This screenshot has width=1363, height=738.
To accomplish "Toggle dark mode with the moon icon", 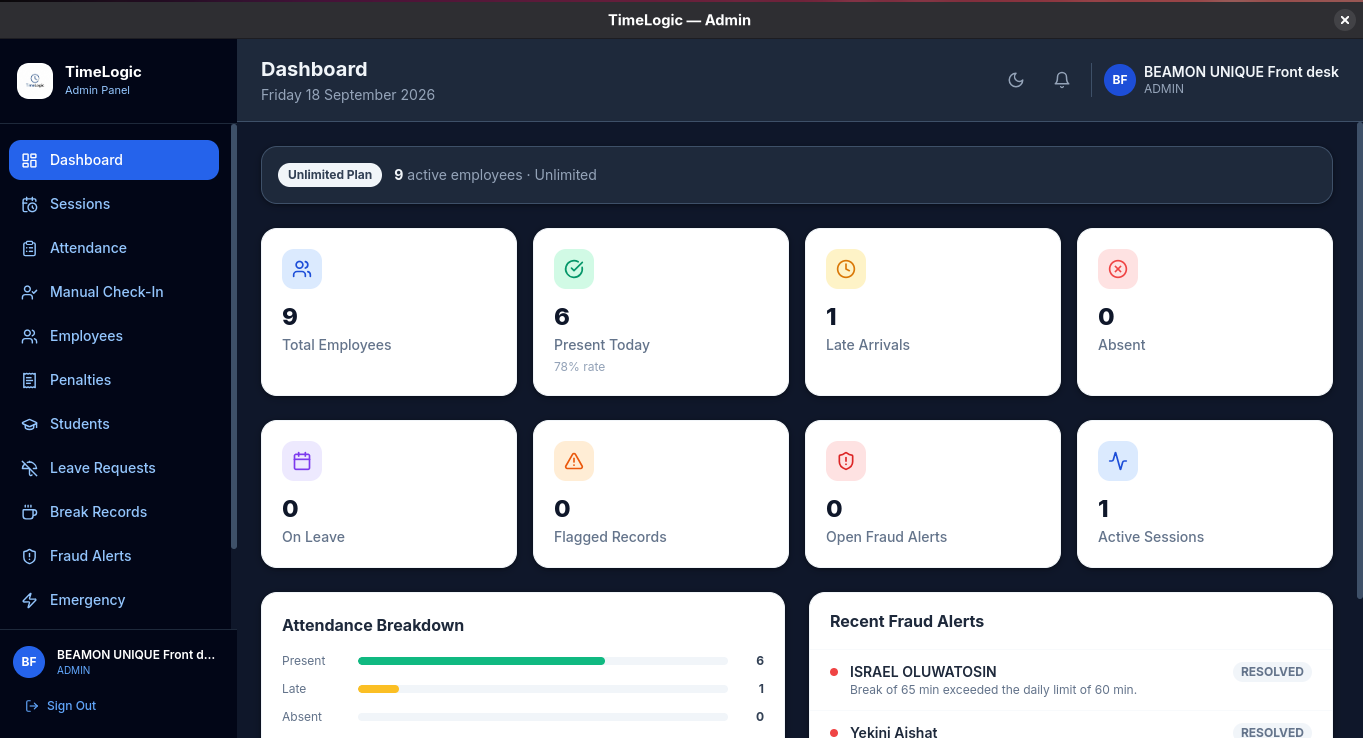I will [x=1016, y=80].
